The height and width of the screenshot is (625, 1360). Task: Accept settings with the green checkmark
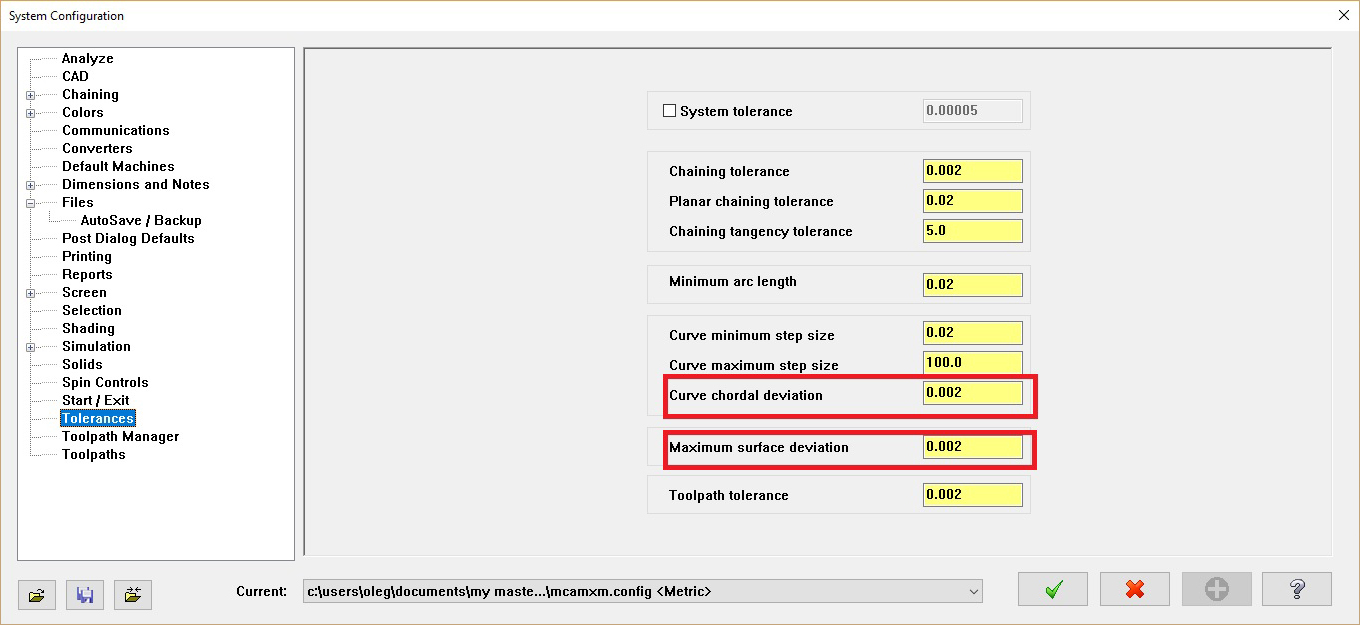[x=1053, y=589]
